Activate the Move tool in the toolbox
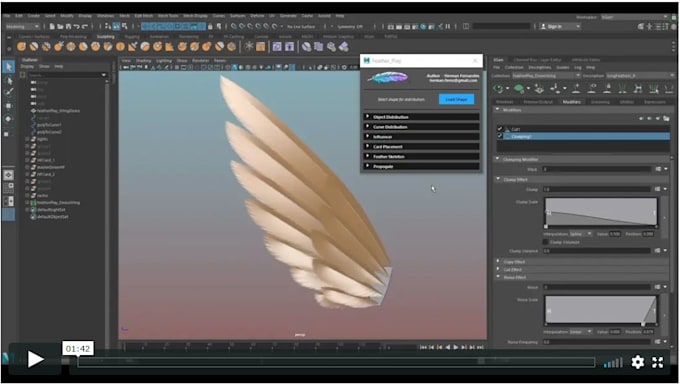This screenshot has width=680, height=386. pos(8,106)
